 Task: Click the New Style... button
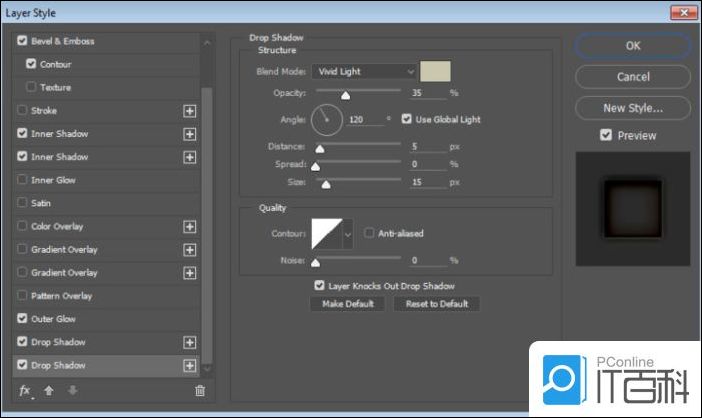pyautogui.click(x=633, y=108)
